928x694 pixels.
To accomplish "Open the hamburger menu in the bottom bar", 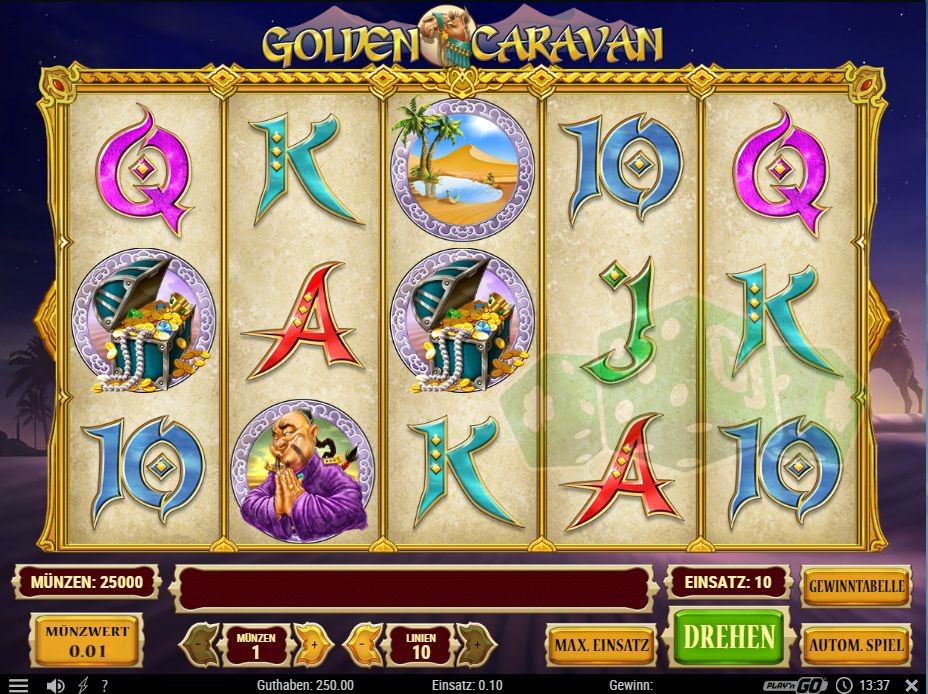I will pos(18,685).
